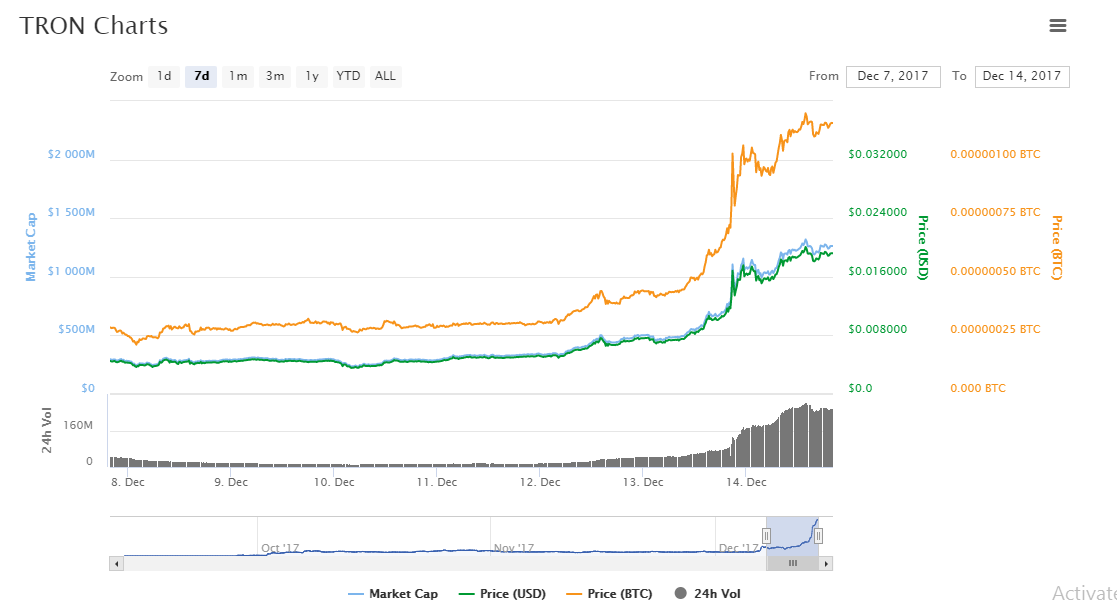Show ALL time range
The image size is (1117, 609).
pos(385,76)
